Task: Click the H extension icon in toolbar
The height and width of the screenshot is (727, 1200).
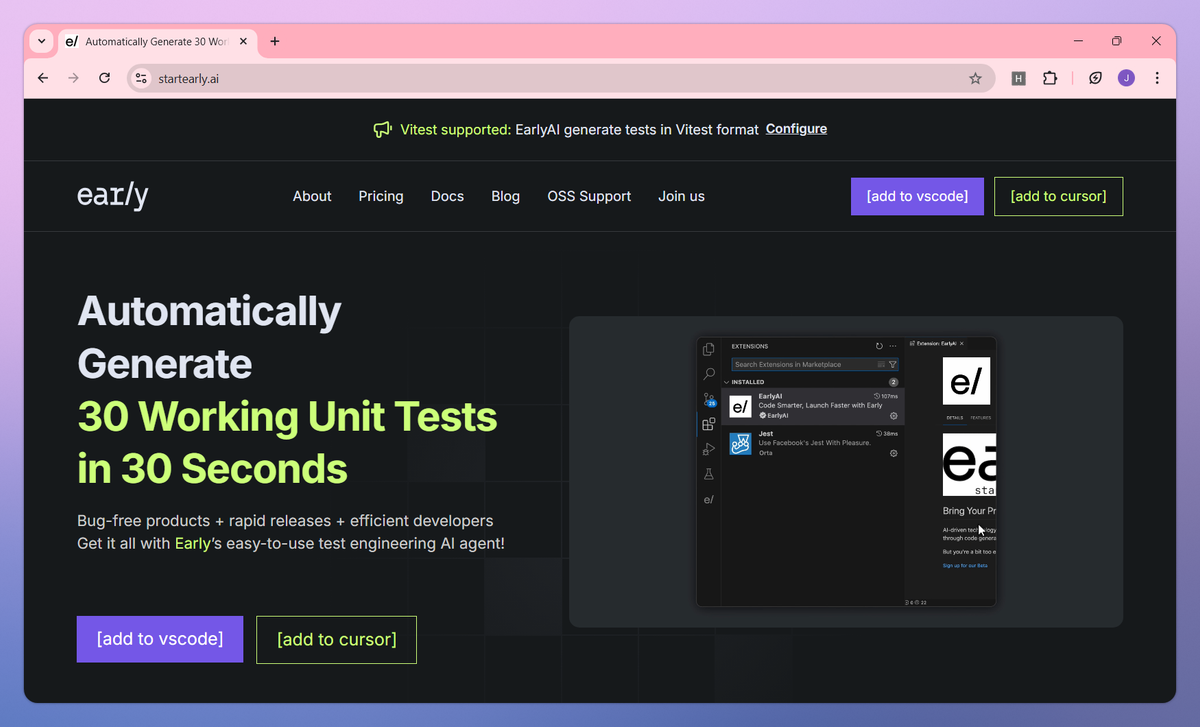Action: tap(1018, 78)
